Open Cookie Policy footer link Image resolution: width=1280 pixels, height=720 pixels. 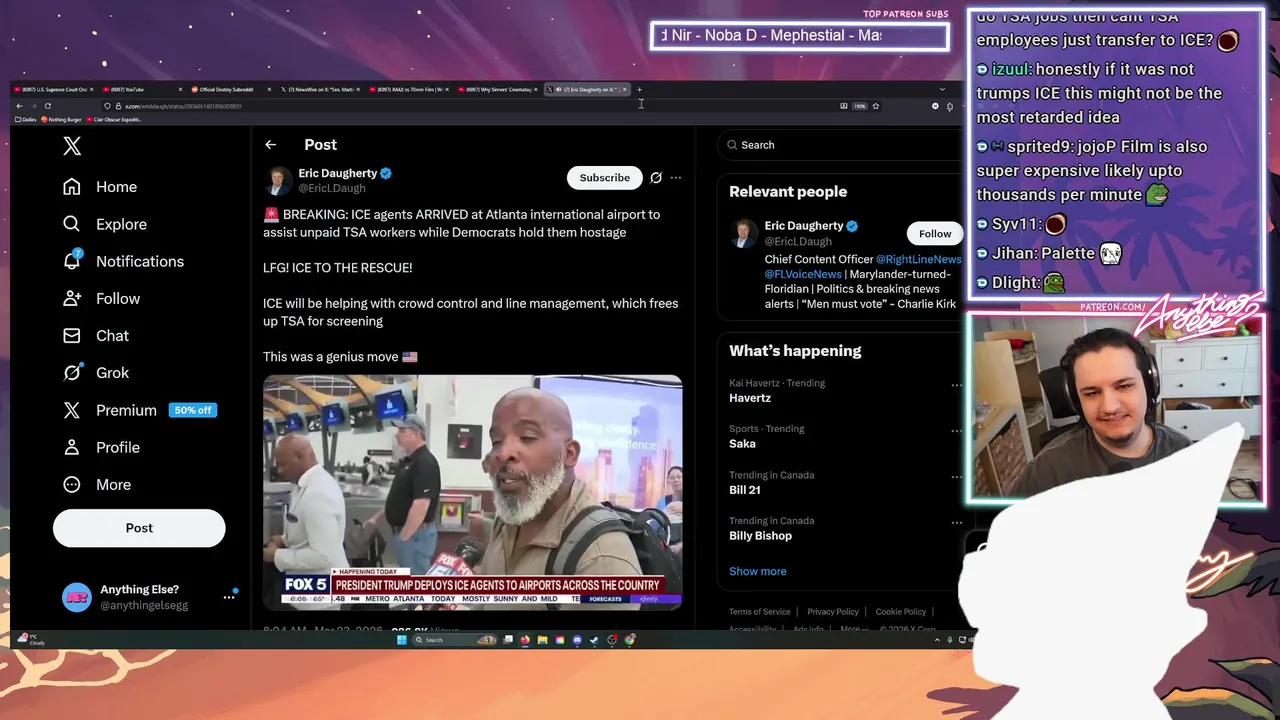click(x=901, y=612)
